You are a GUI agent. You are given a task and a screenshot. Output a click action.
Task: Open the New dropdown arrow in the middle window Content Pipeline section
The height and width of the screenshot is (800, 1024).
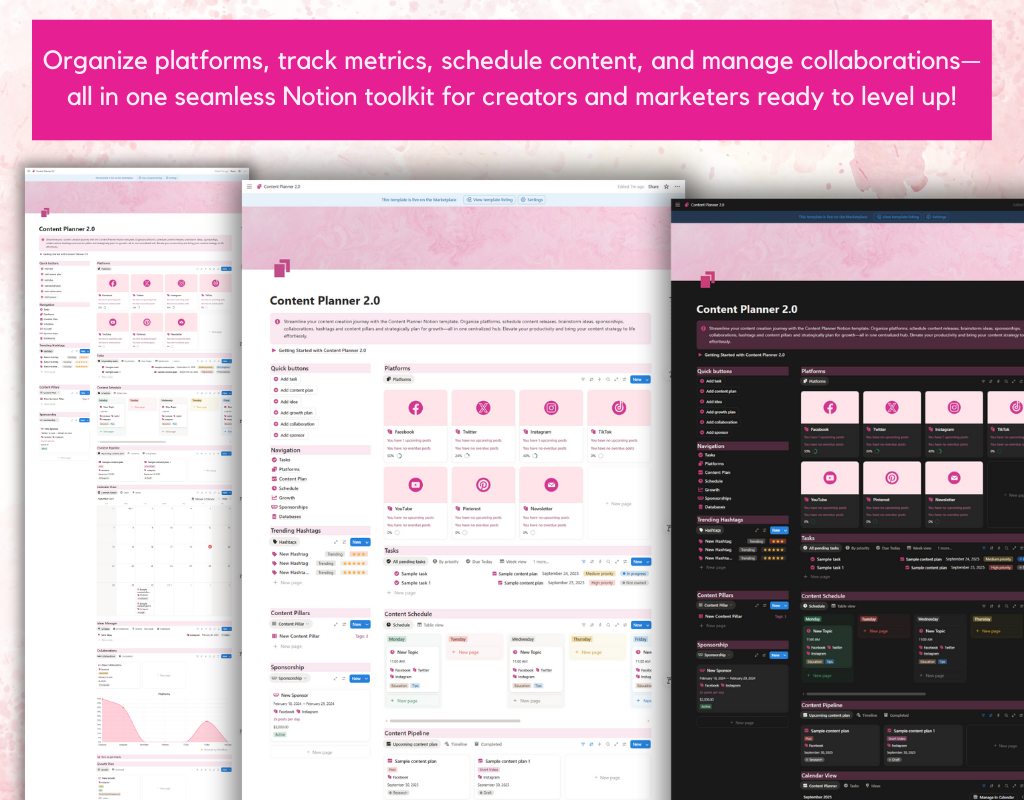tap(647, 744)
